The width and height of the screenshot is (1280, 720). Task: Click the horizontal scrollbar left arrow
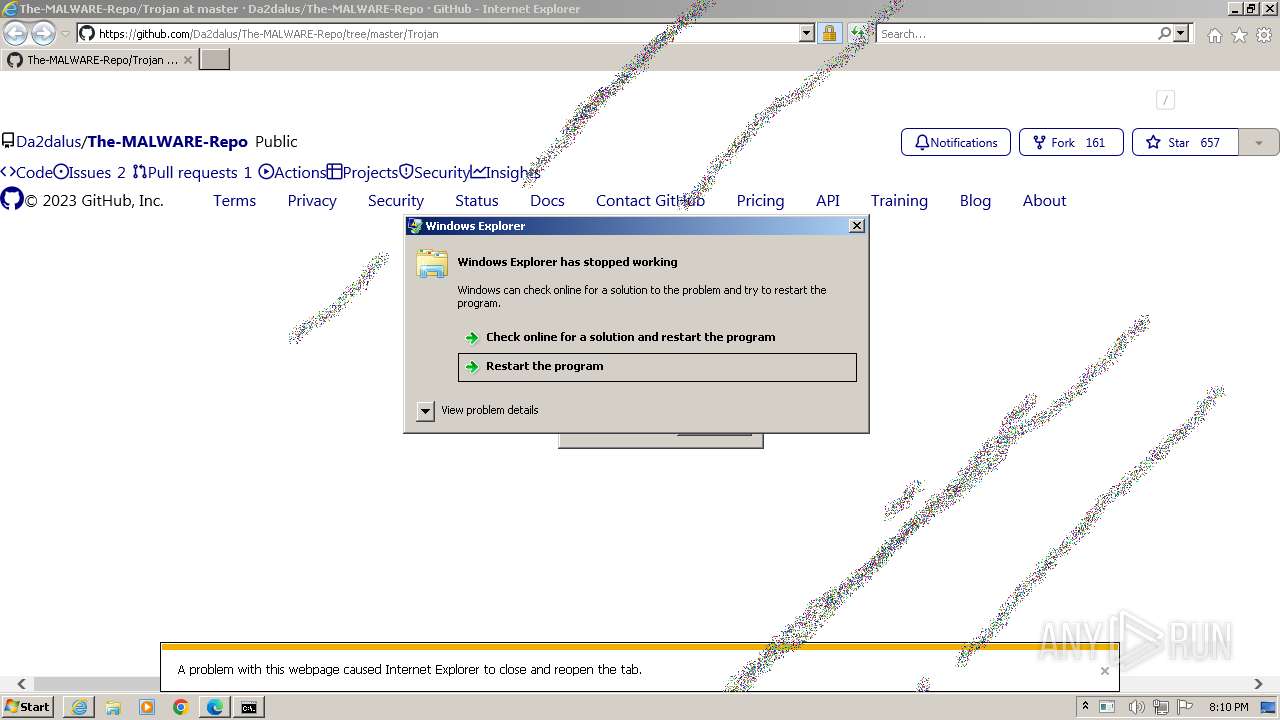pyautogui.click(x=21, y=684)
